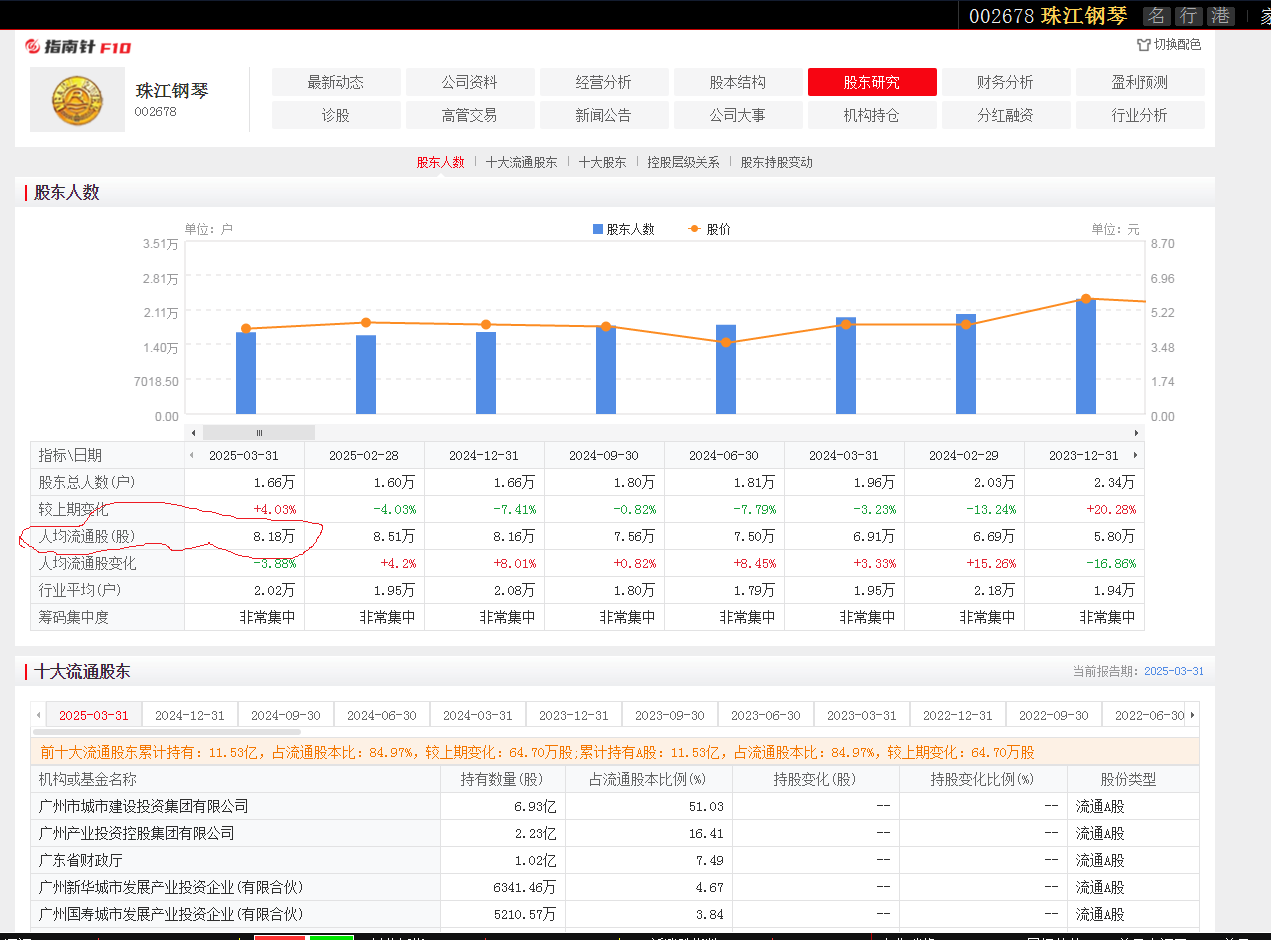Open the 行业分析 tab
The image size is (1271, 940).
point(1140,115)
